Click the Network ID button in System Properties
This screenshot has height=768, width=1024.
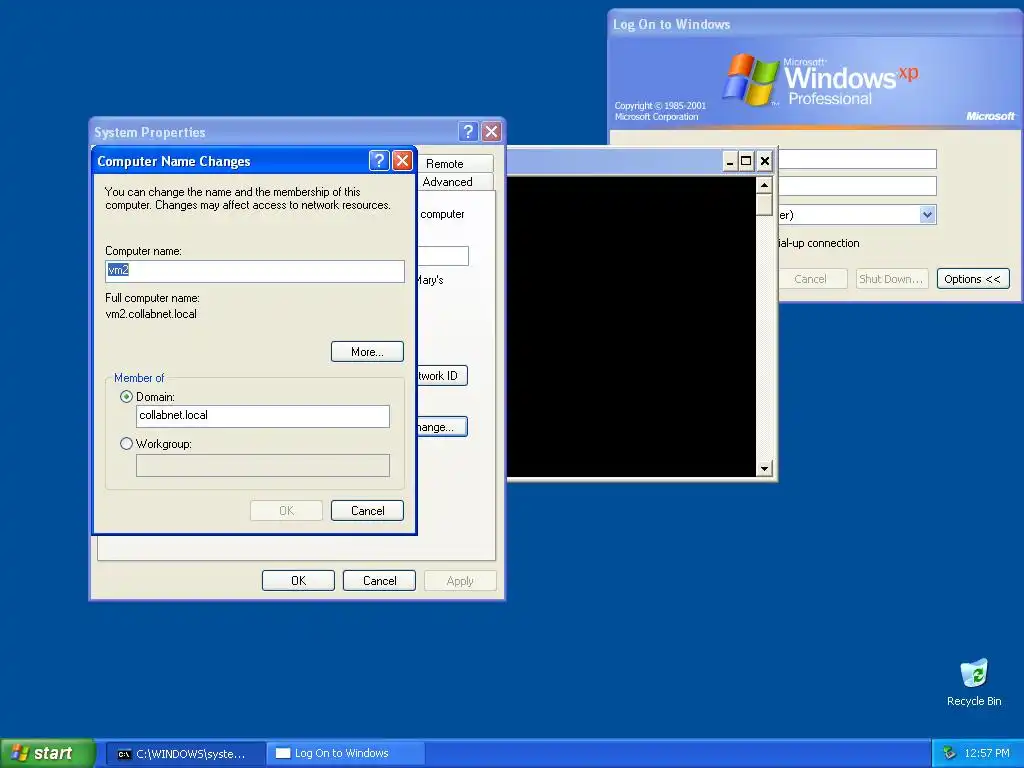point(442,376)
